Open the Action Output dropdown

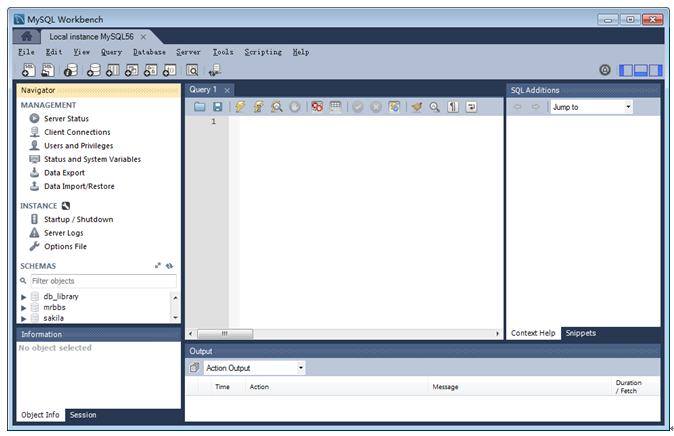[x=254, y=368]
